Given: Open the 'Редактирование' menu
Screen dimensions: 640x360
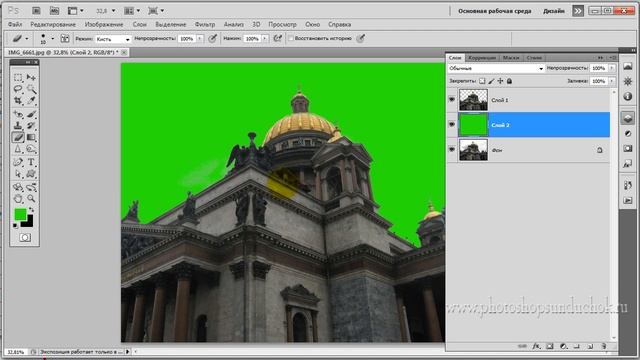Looking at the screenshot, I should (53, 24).
